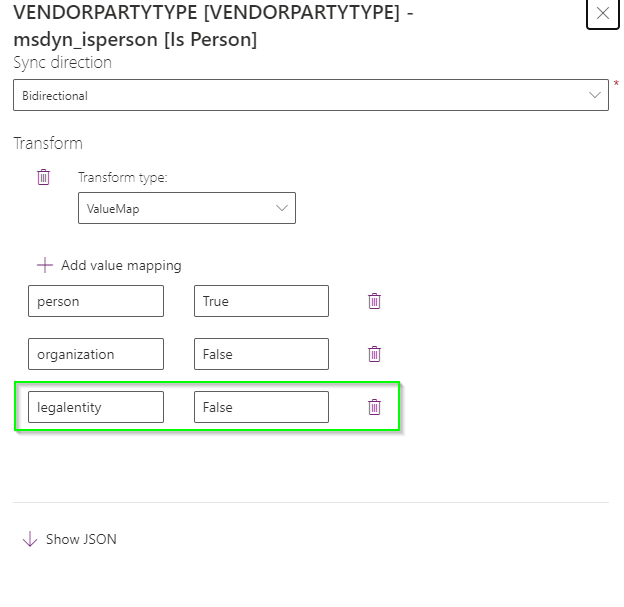624x607 pixels.
Task: Delete the organization mapping row
Action: (x=374, y=354)
